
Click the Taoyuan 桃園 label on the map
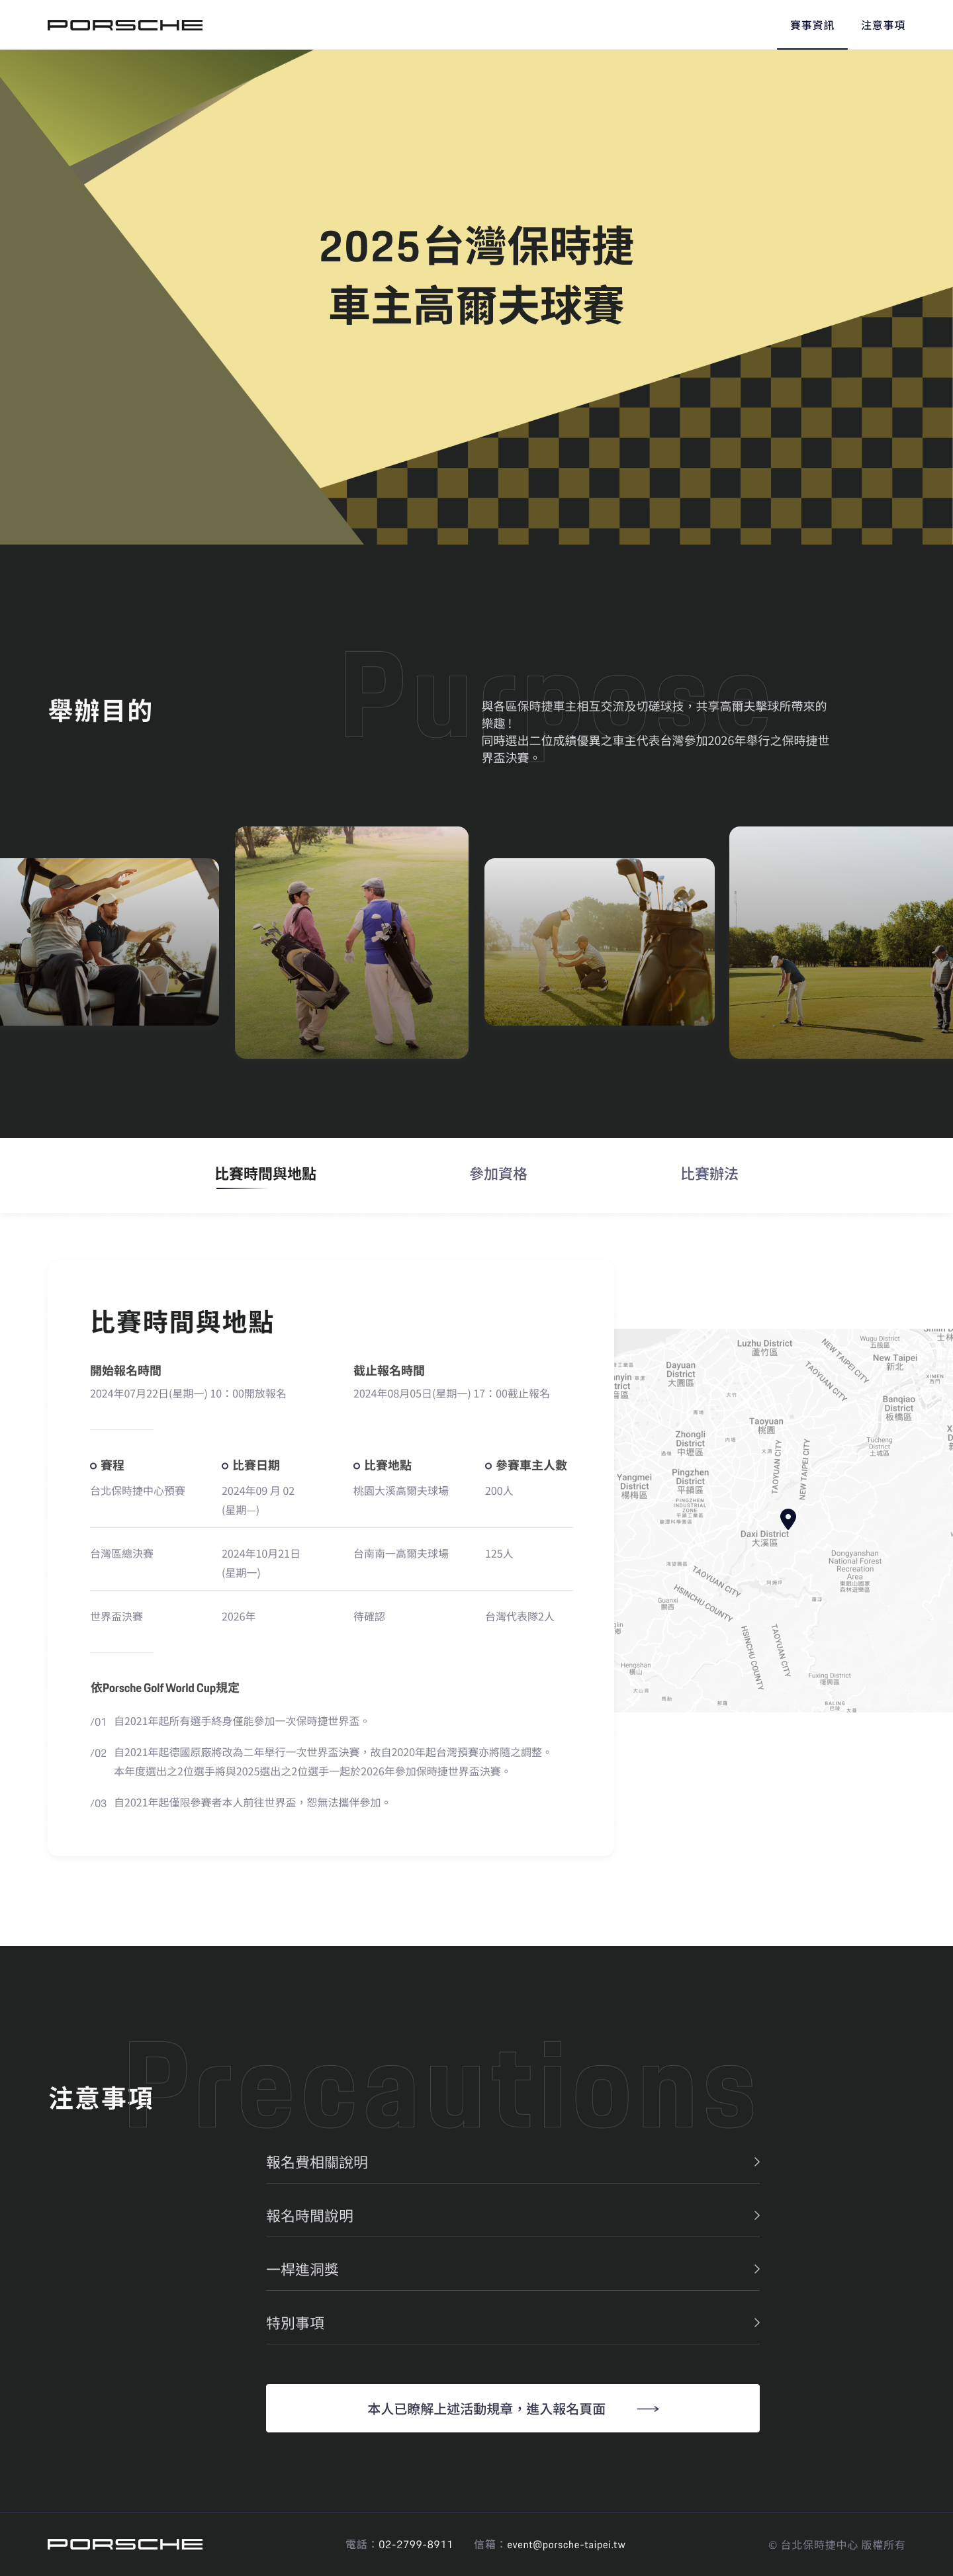pyautogui.click(x=766, y=1425)
